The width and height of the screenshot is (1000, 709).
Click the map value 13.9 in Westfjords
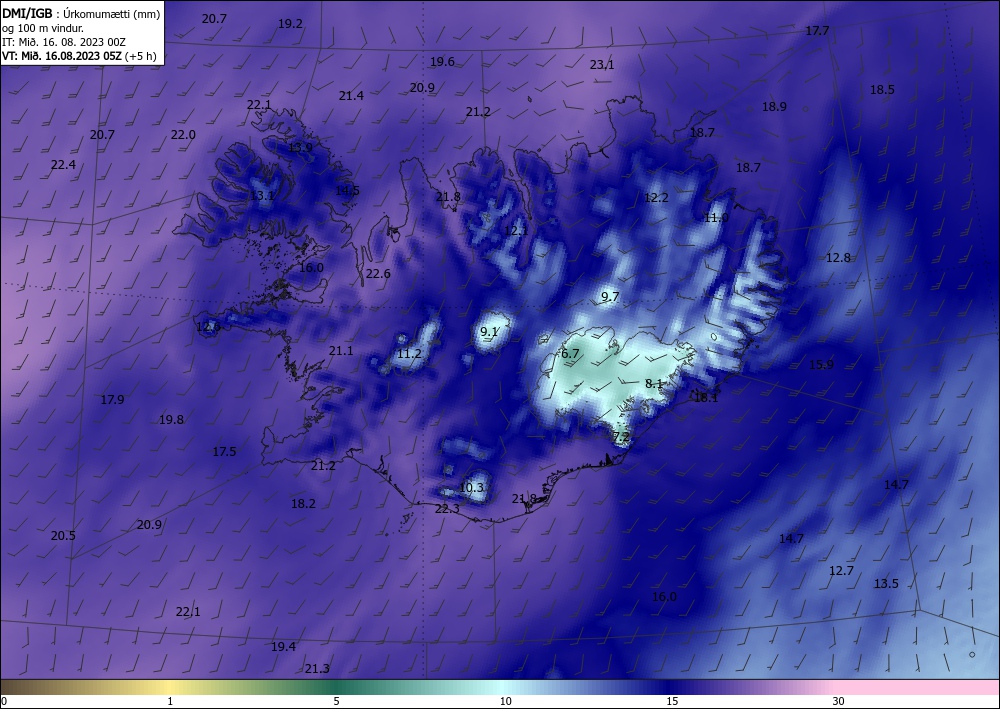tap(300, 148)
